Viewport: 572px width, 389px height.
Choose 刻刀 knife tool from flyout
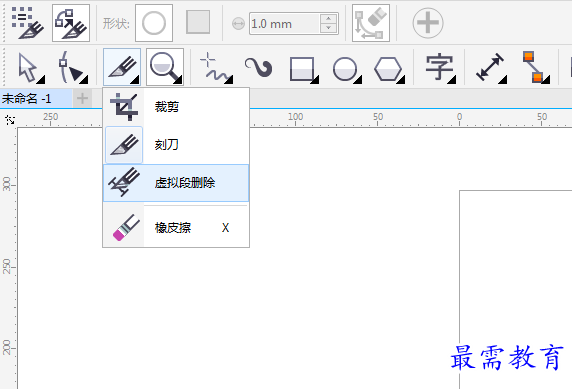[x=176, y=145]
